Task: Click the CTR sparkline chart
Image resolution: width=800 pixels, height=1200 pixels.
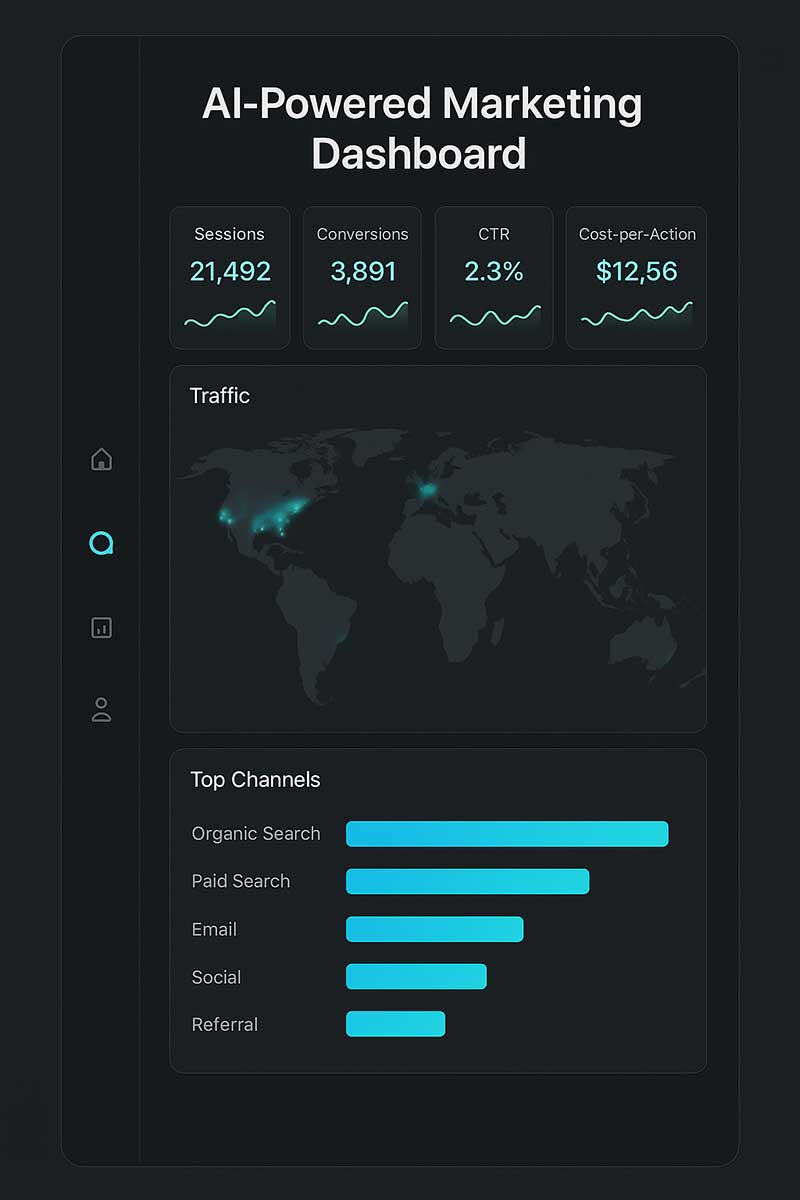Action: point(494,317)
